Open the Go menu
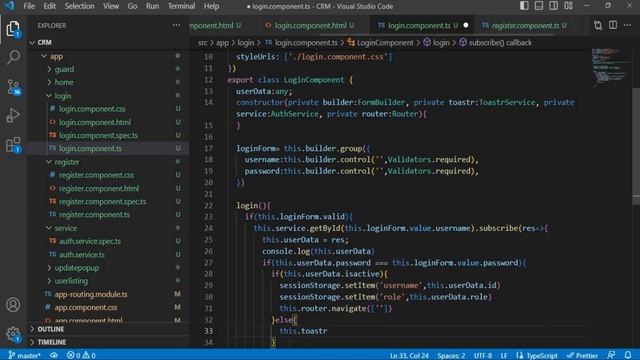 (132, 6)
